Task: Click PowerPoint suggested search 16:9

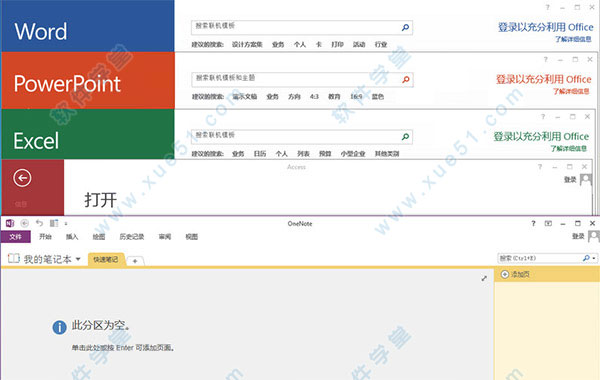Action: pyautogui.click(x=356, y=96)
